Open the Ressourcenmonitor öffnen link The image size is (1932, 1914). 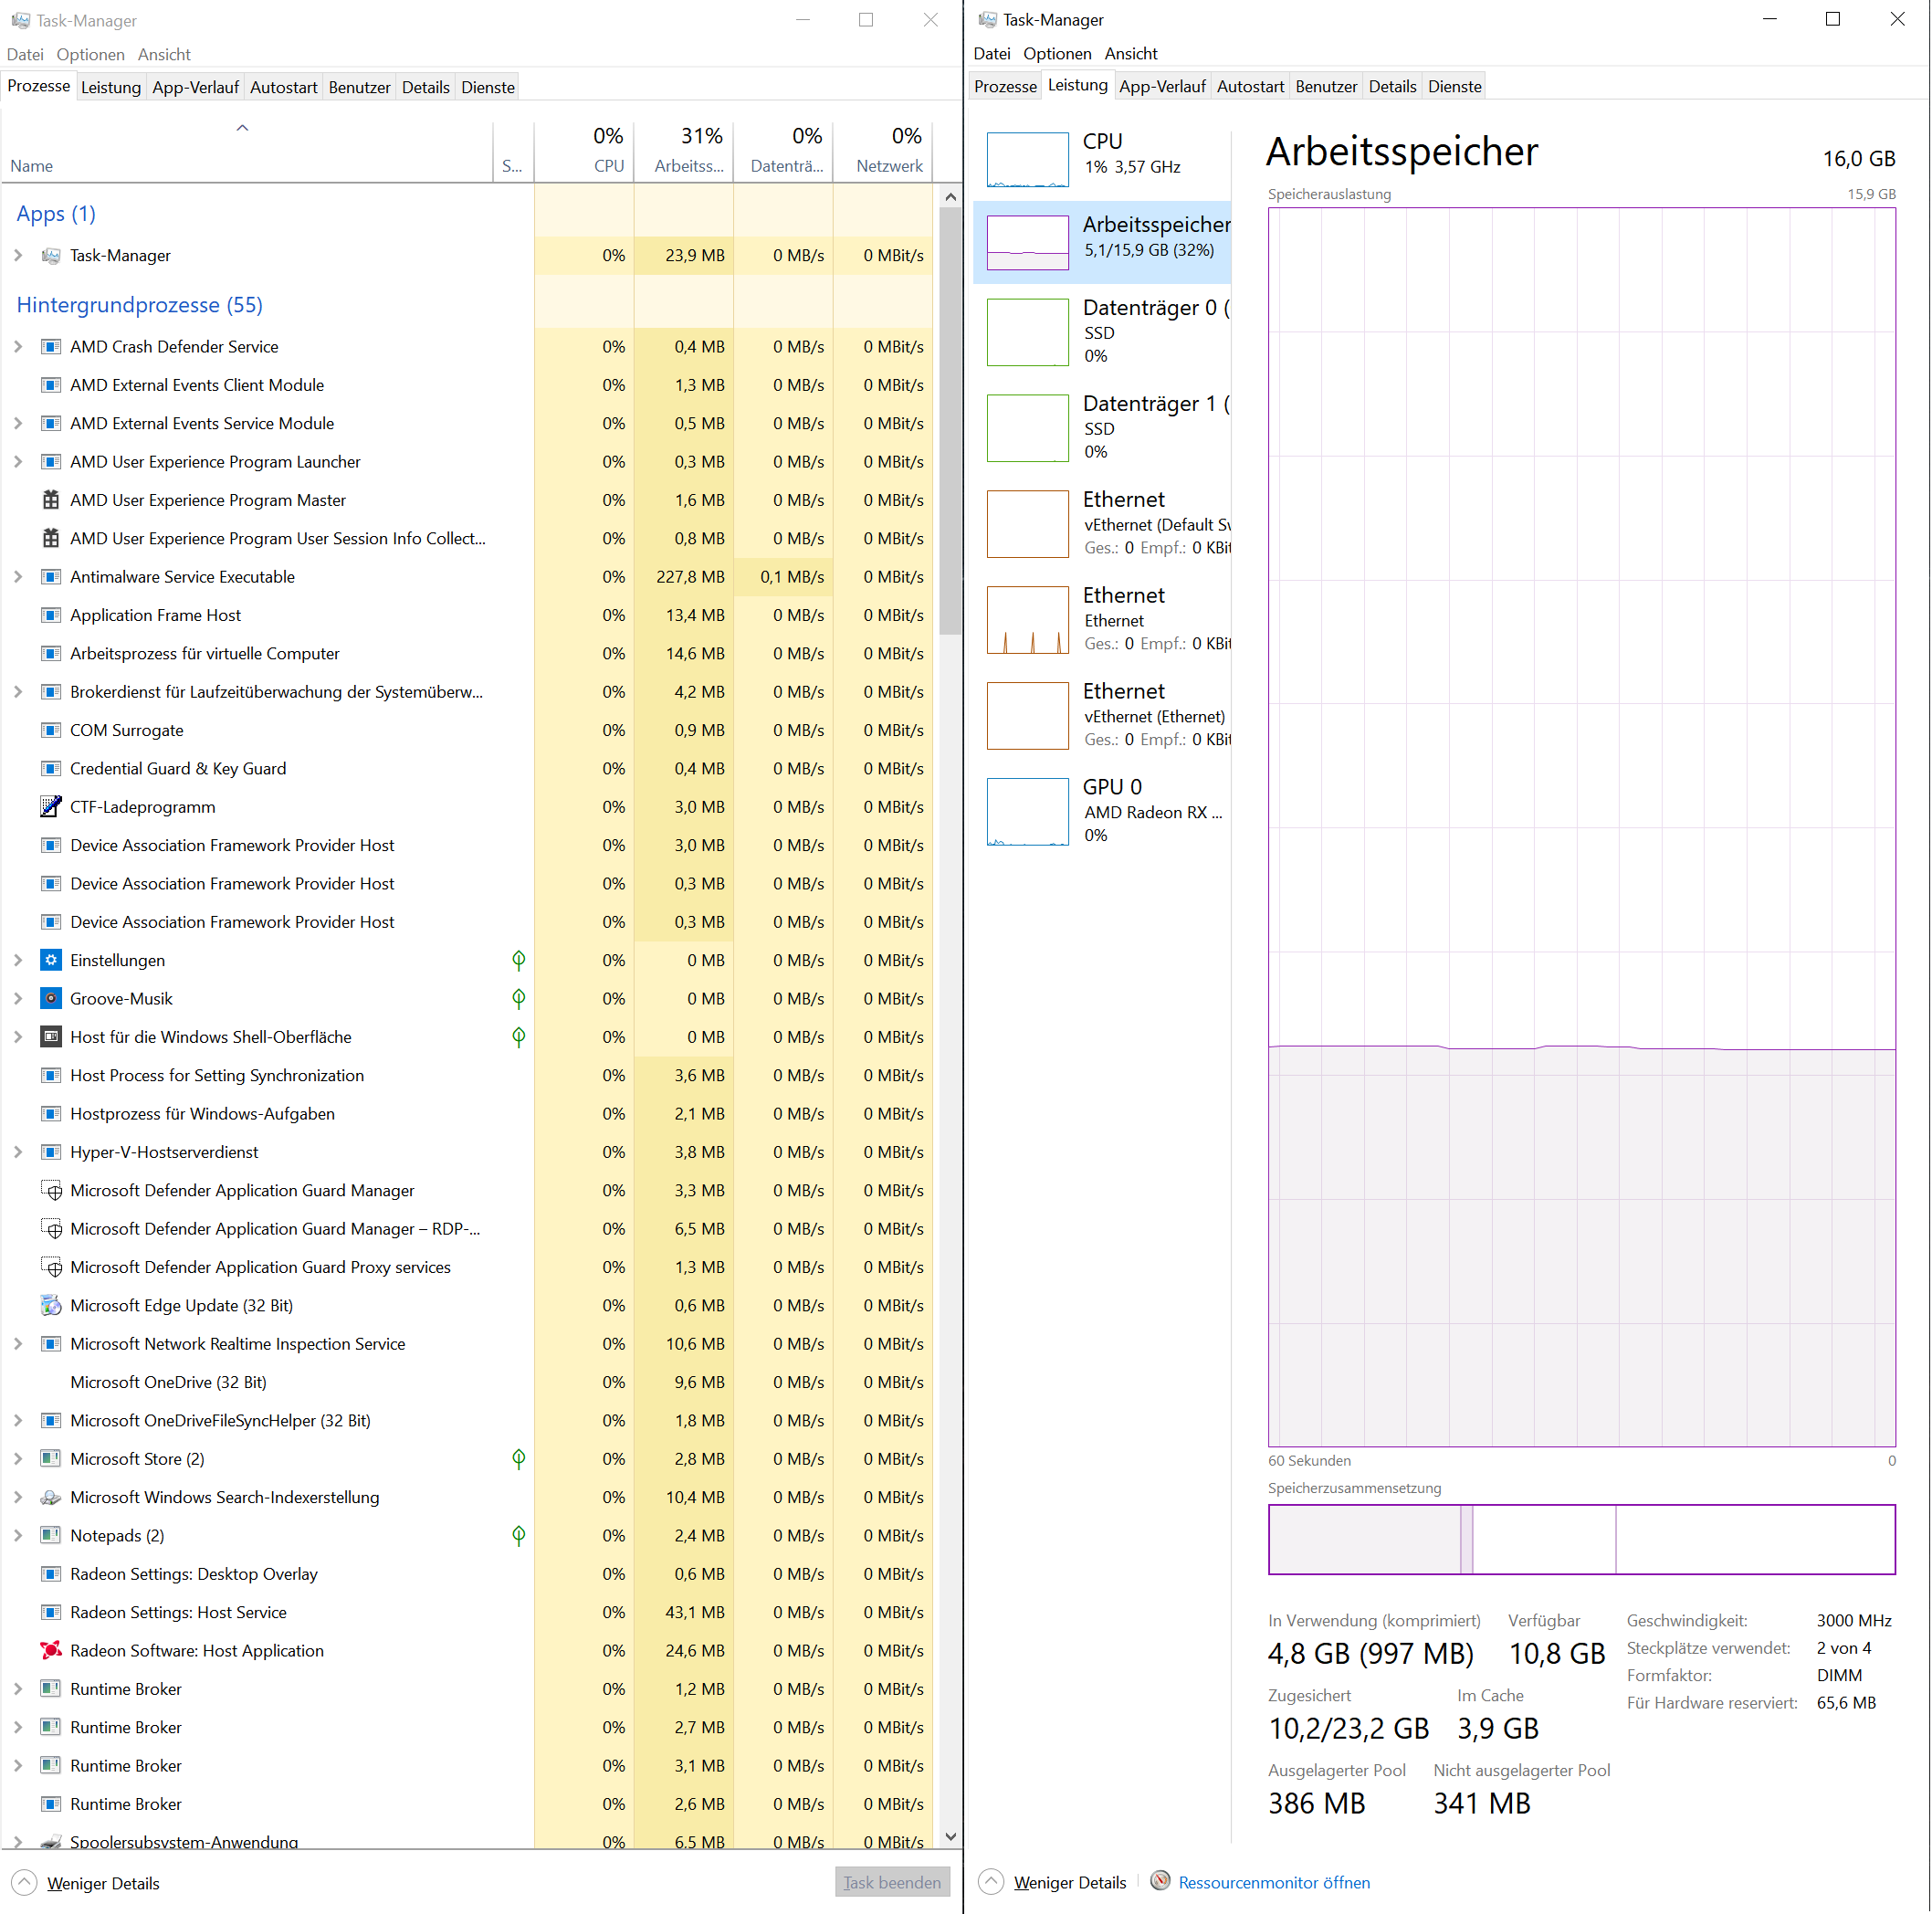[x=1273, y=1882]
